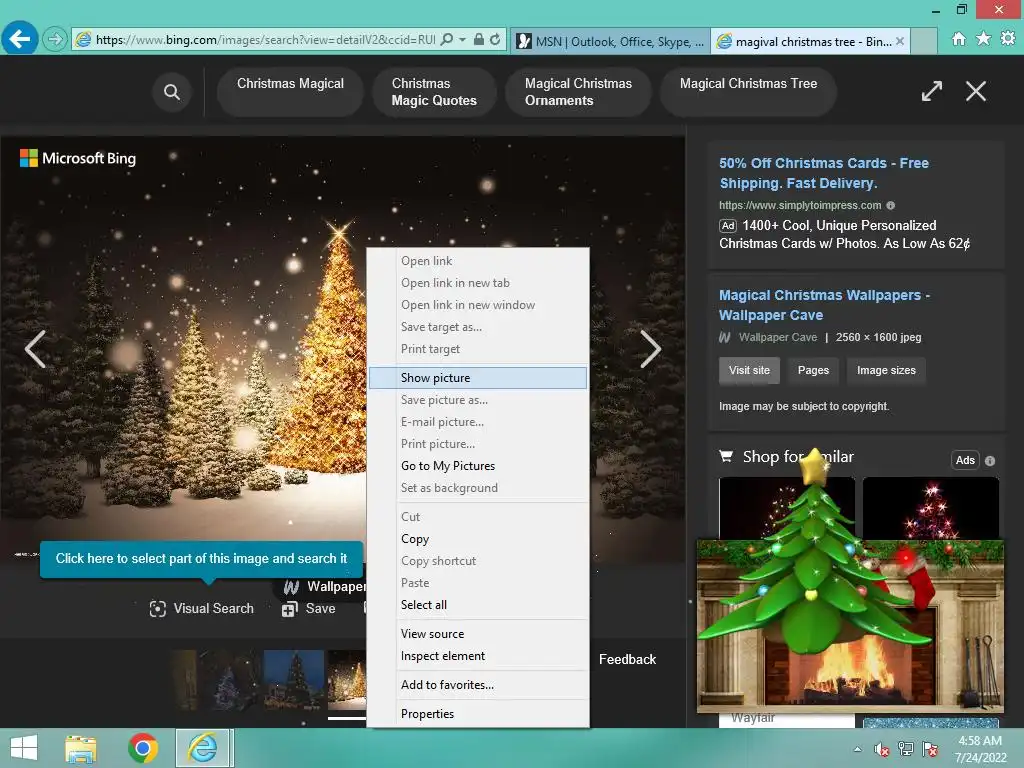Open Magical Christmas Wallpapers link
Screen dimensions: 1024x768
(x=824, y=305)
